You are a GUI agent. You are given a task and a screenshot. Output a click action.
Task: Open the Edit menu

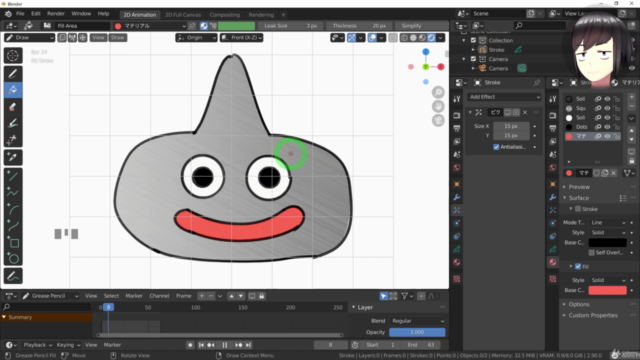tap(36, 13)
